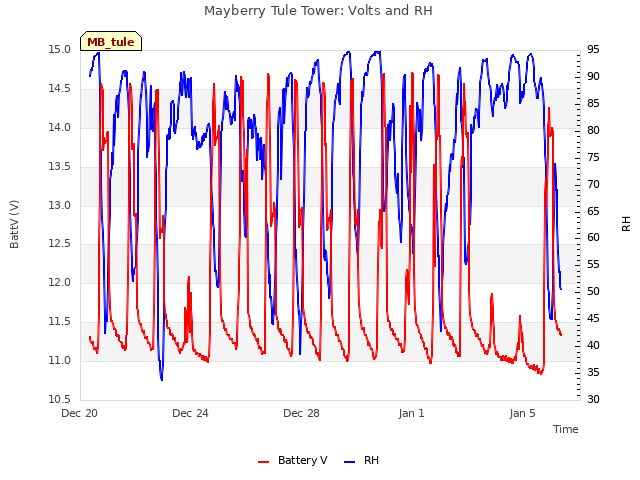Click the Dec 28 x-axis tick
640x480 pixels.
point(301,413)
